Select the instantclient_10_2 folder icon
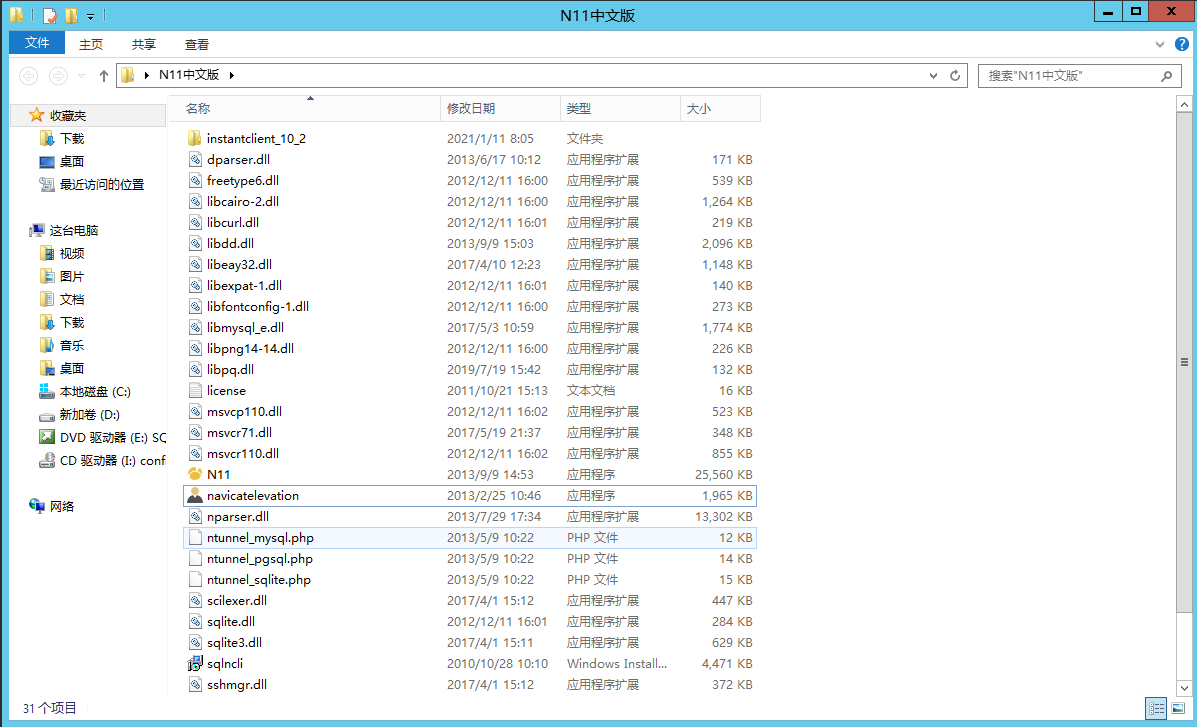1197x728 pixels. tap(195, 138)
